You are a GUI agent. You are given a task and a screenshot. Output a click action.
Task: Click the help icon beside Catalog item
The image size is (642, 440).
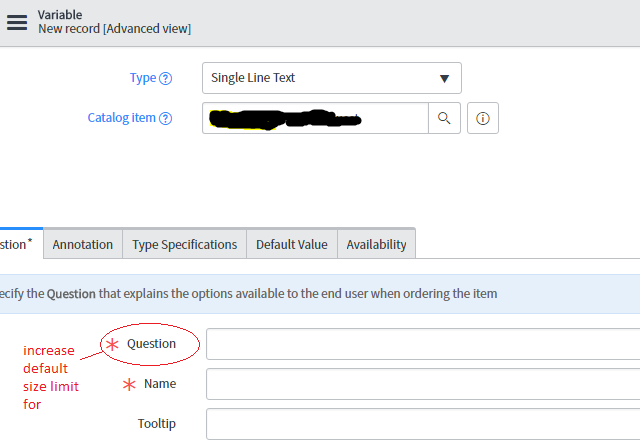coord(165,118)
